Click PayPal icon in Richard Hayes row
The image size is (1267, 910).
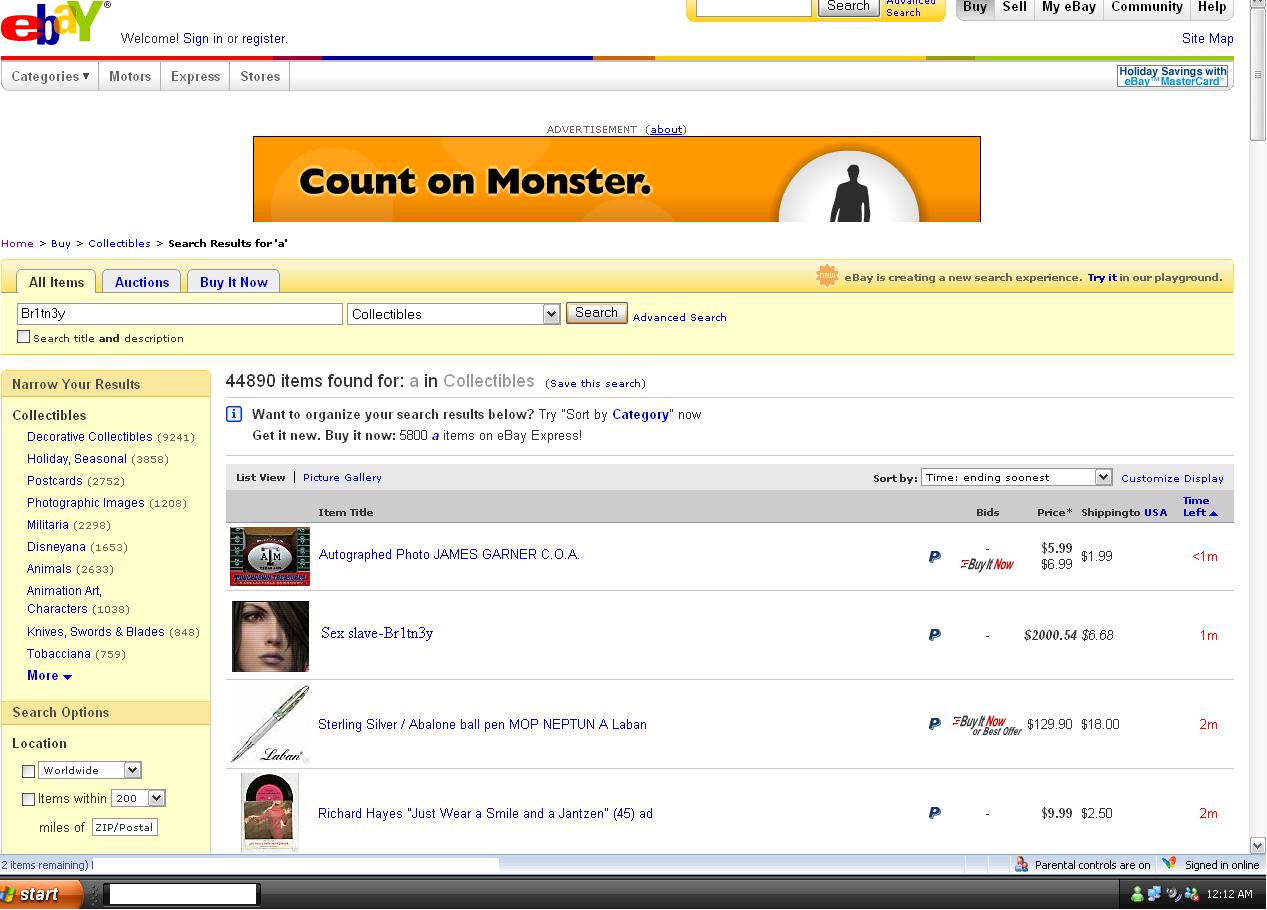tap(934, 812)
